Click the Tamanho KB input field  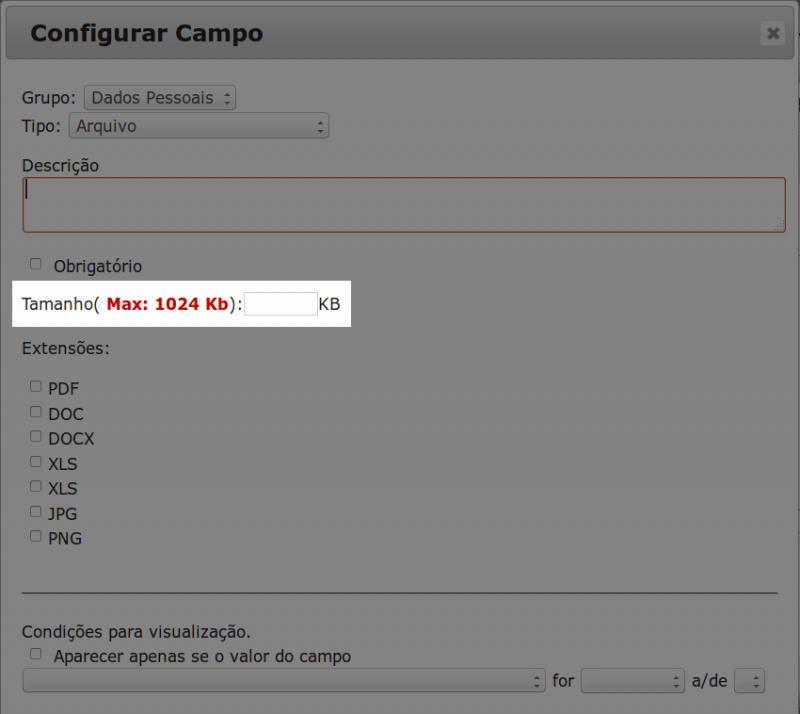(x=281, y=303)
